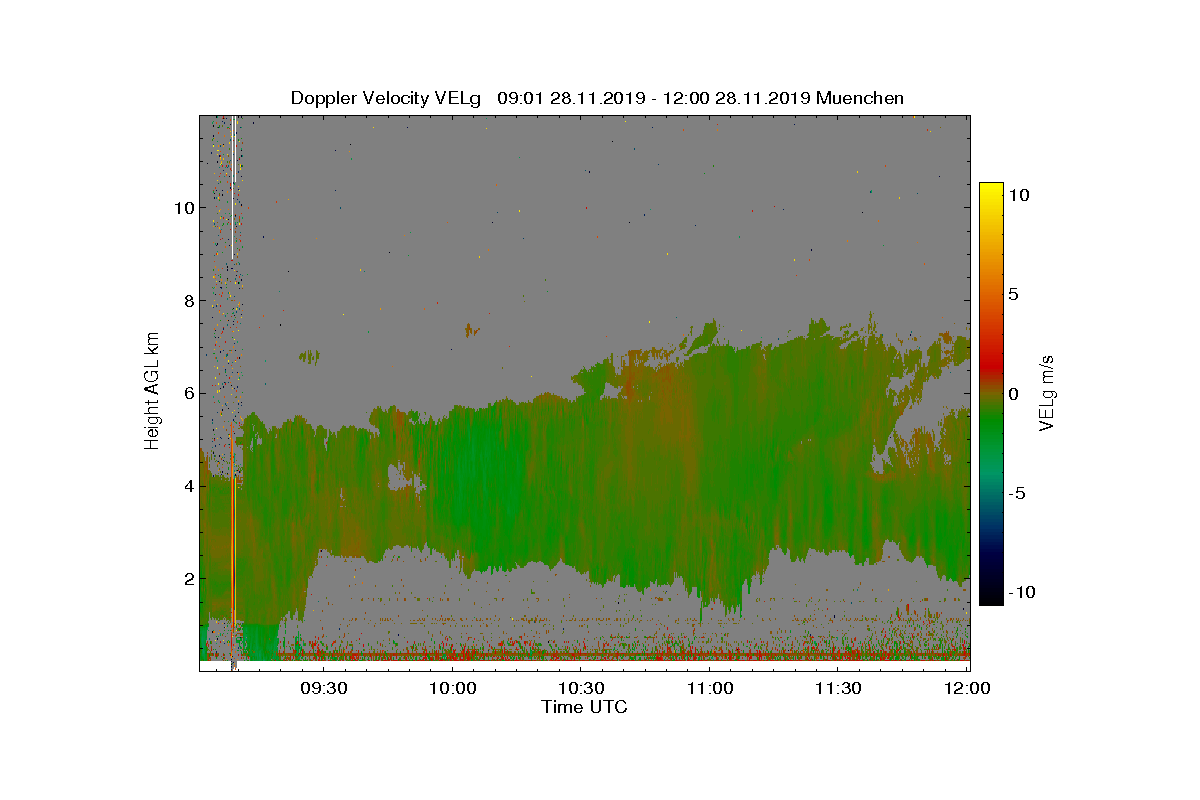Select the '10:00' time axis label
The width and height of the screenshot is (1200, 800).
452,688
